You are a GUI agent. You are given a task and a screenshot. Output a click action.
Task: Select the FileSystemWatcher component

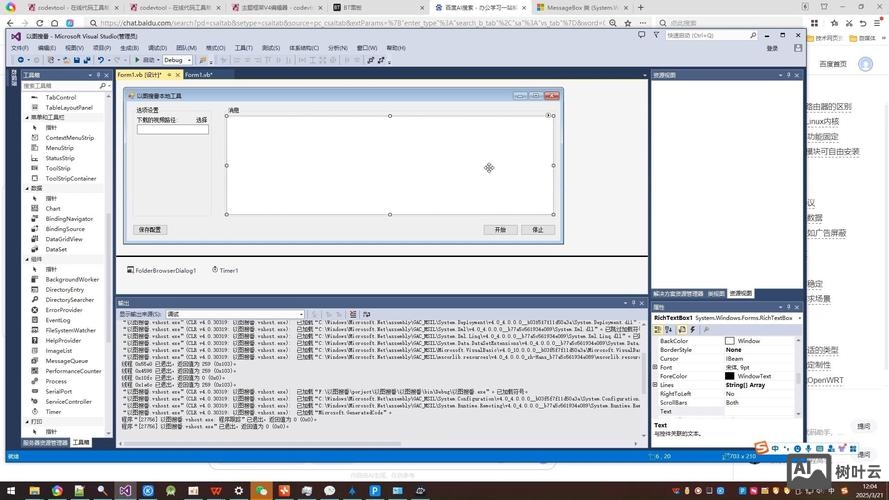[70, 330]
